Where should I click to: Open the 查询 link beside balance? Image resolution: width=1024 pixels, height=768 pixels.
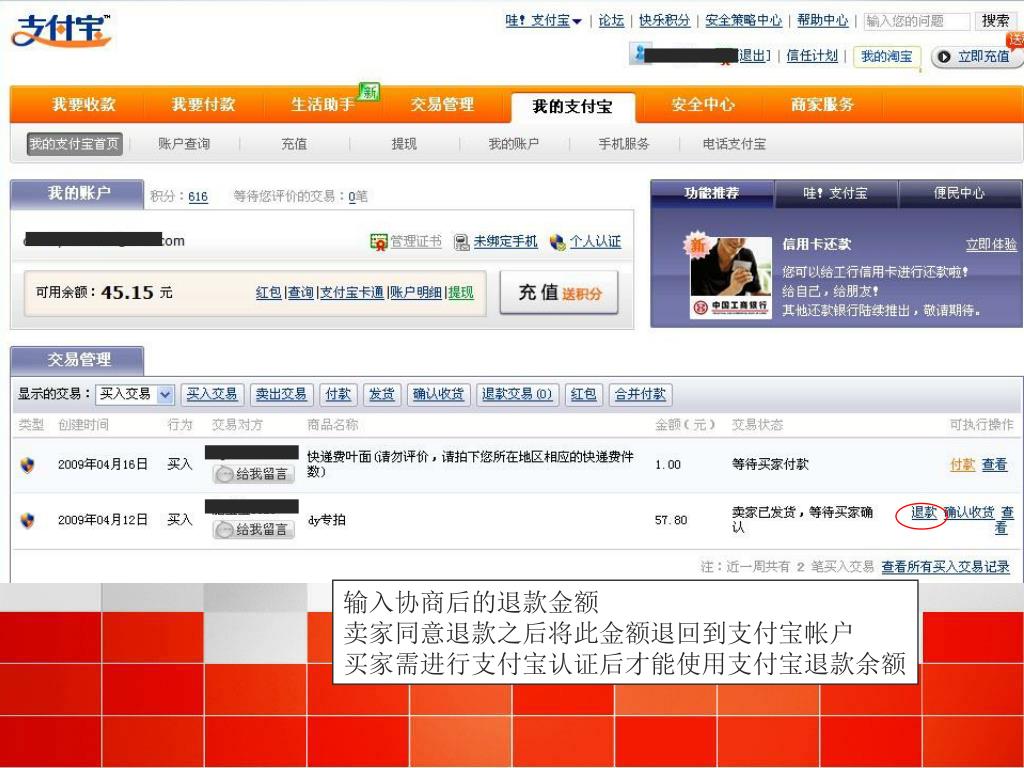point(301,293)
